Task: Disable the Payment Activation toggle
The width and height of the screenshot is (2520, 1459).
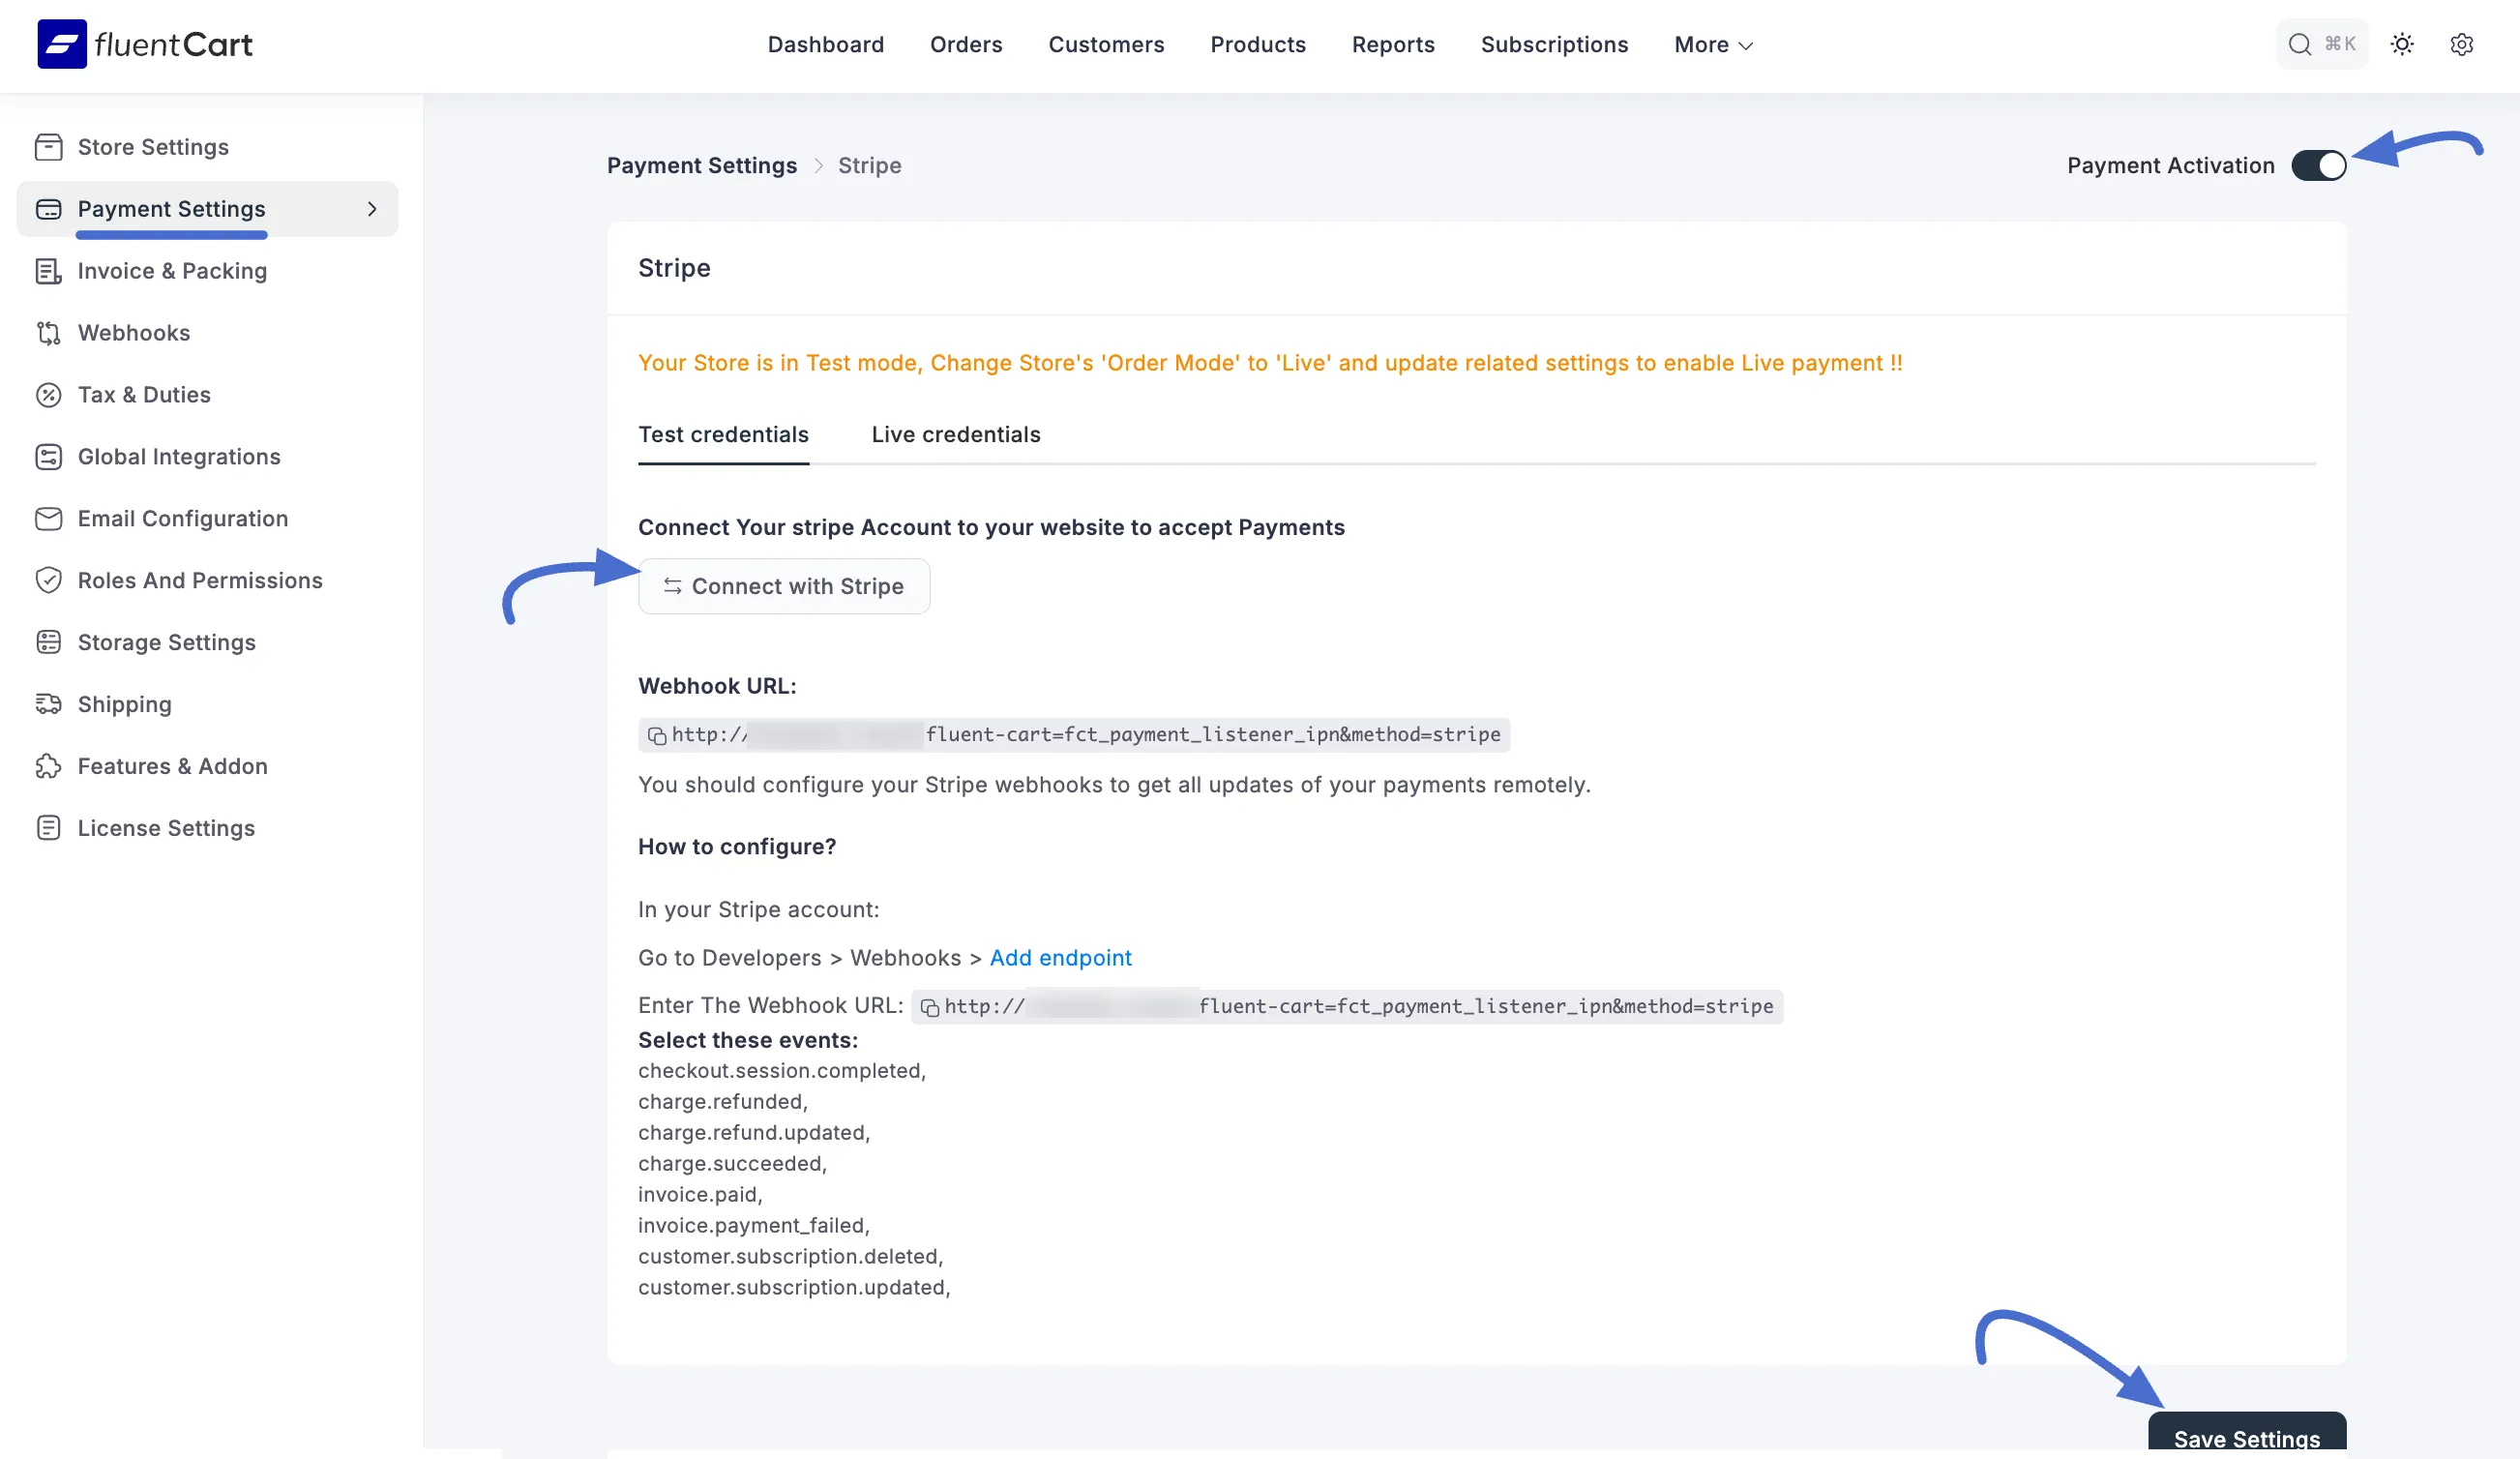Action: point(2318,165)
